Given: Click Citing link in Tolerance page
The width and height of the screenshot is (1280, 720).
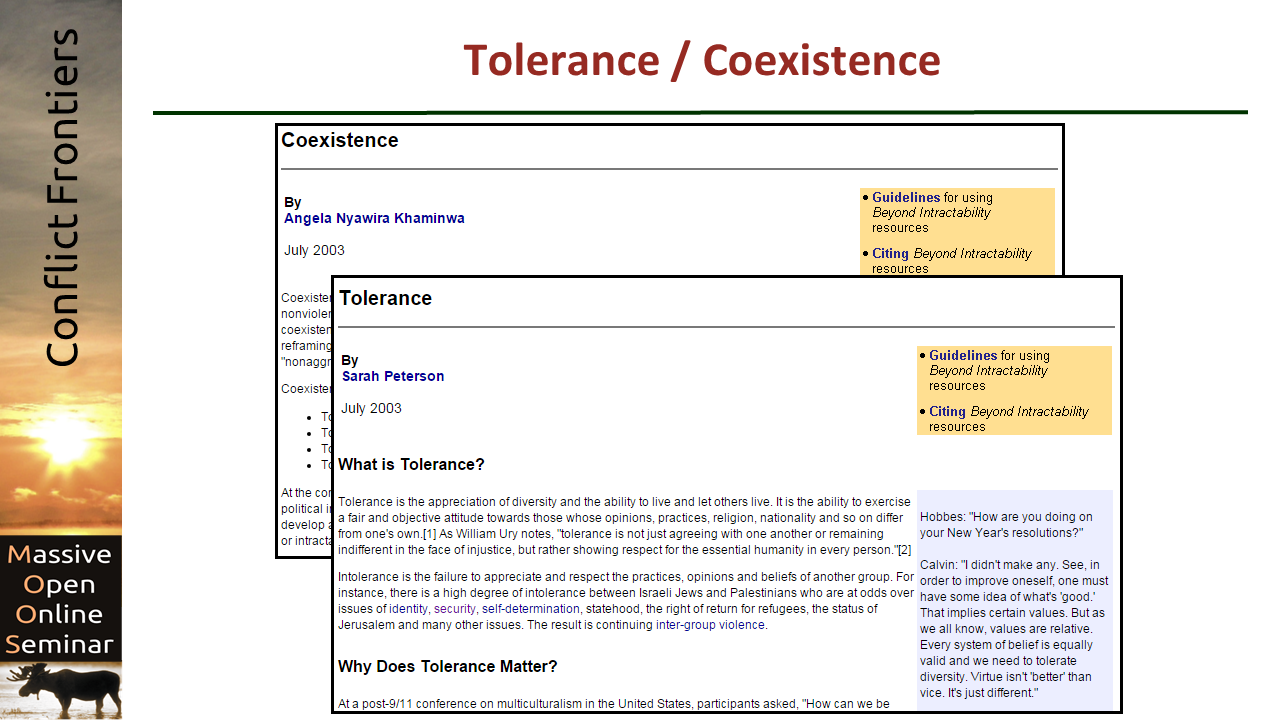Looking at the screenshot, I should pos(947,411).
